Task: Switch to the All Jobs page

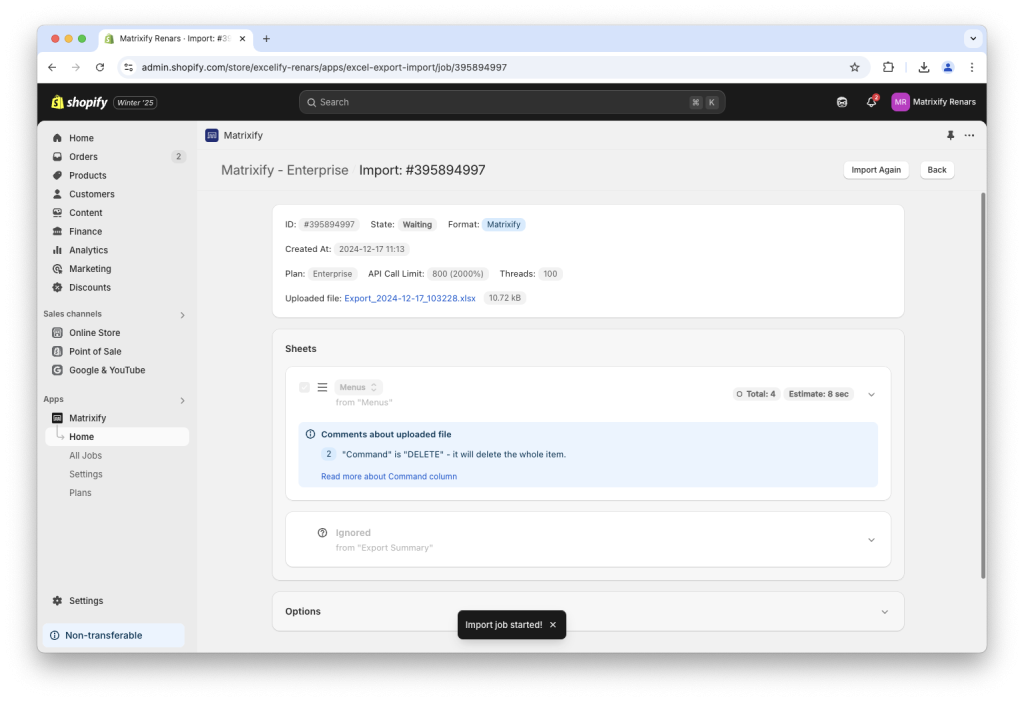Action: coord(86,455)
